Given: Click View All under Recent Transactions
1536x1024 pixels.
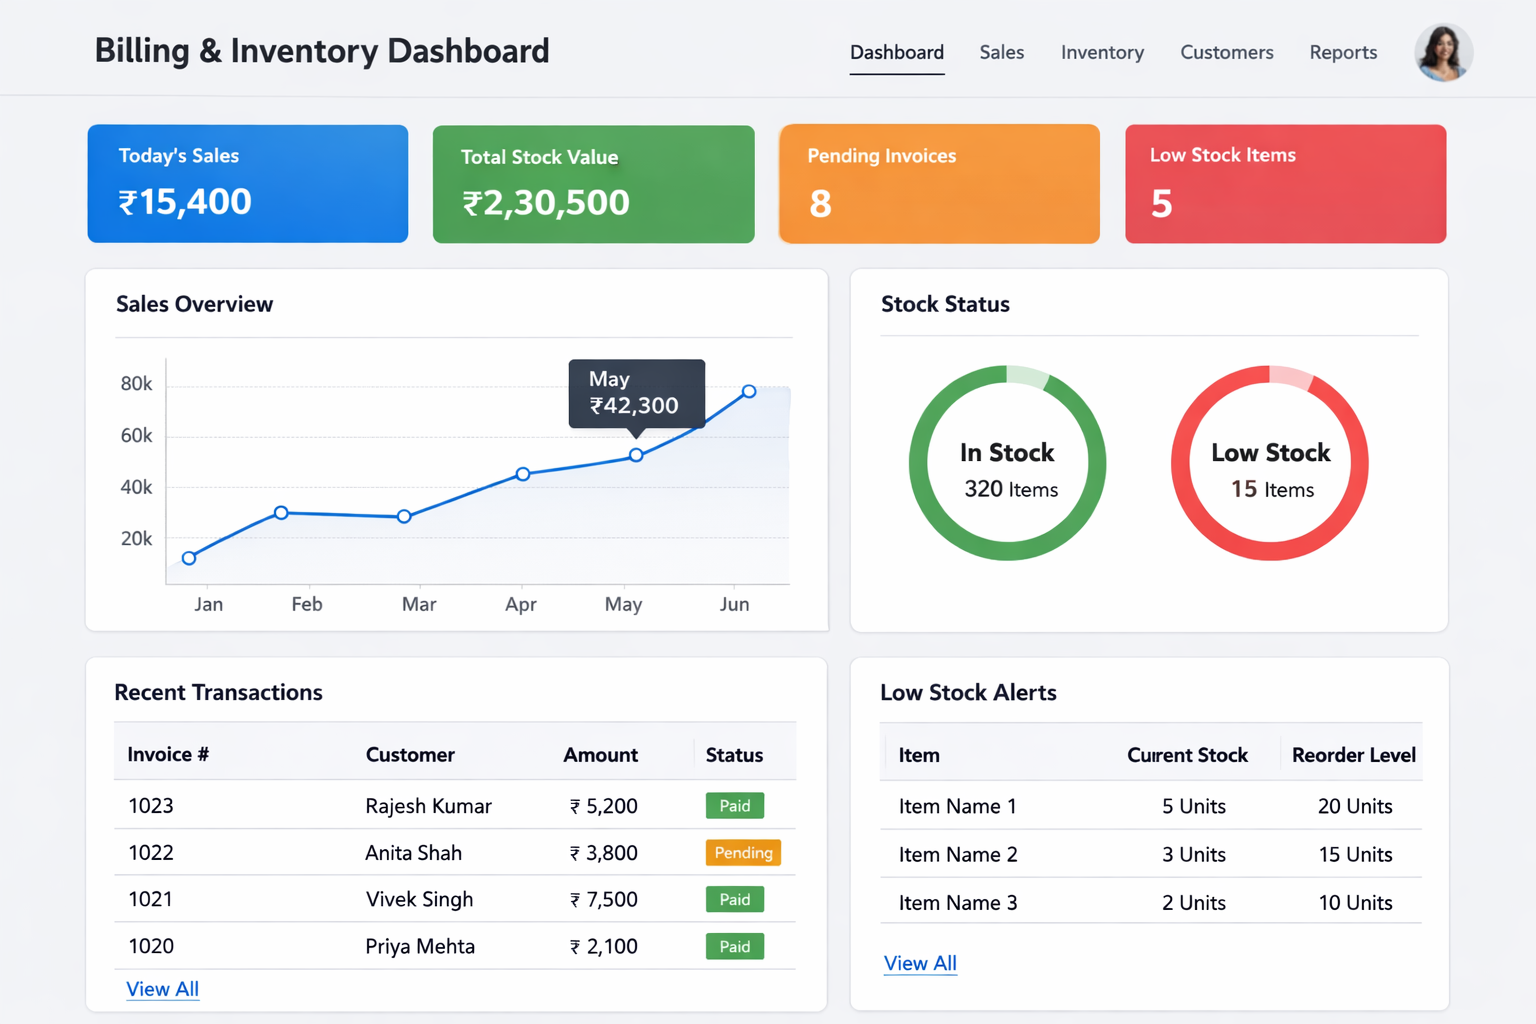Looking at the screenshot, I should pos(162,989).
